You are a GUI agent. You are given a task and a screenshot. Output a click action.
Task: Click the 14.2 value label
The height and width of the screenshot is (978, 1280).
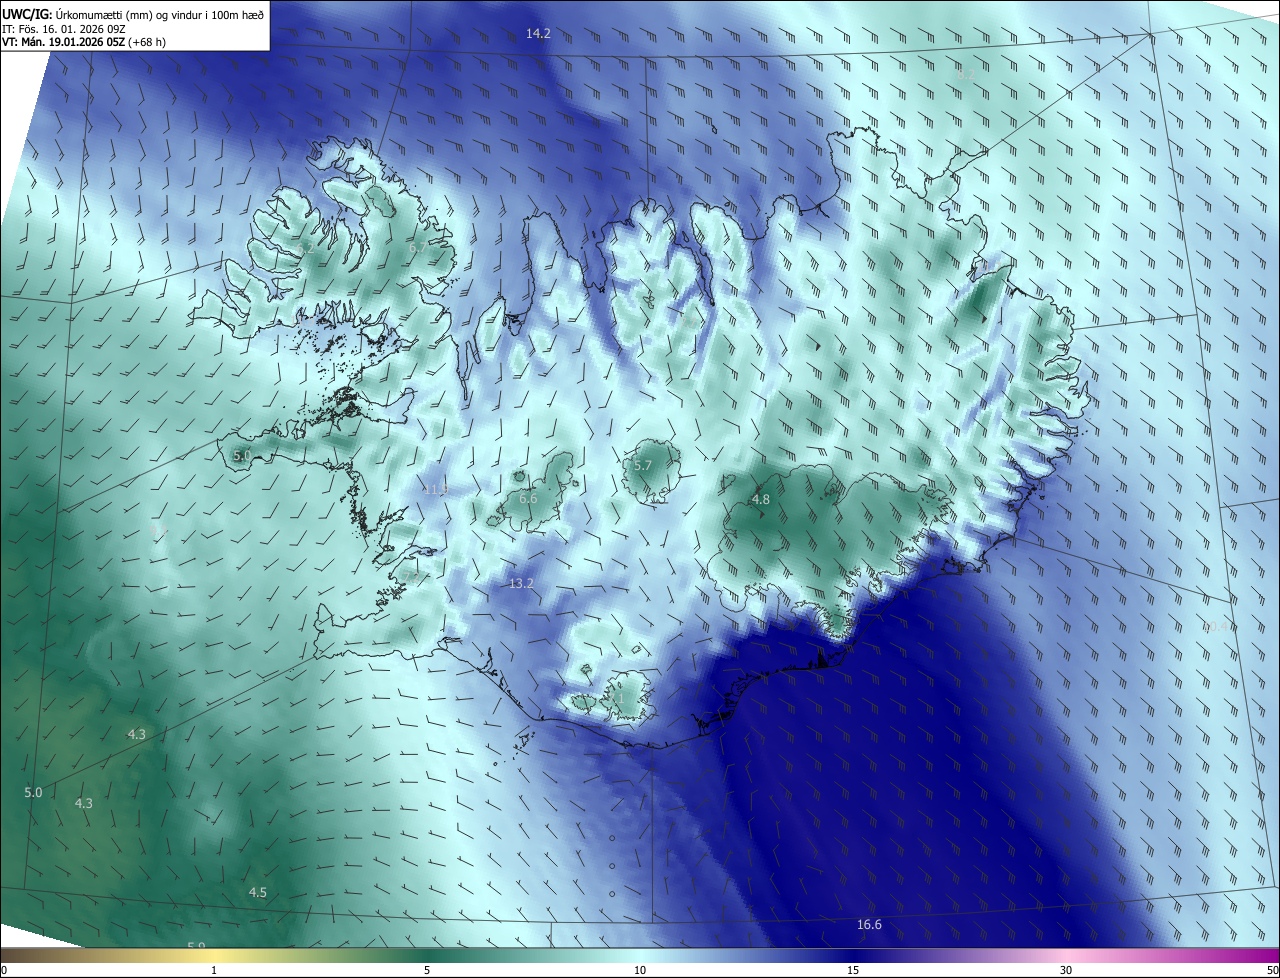click(x=538, y=33)
